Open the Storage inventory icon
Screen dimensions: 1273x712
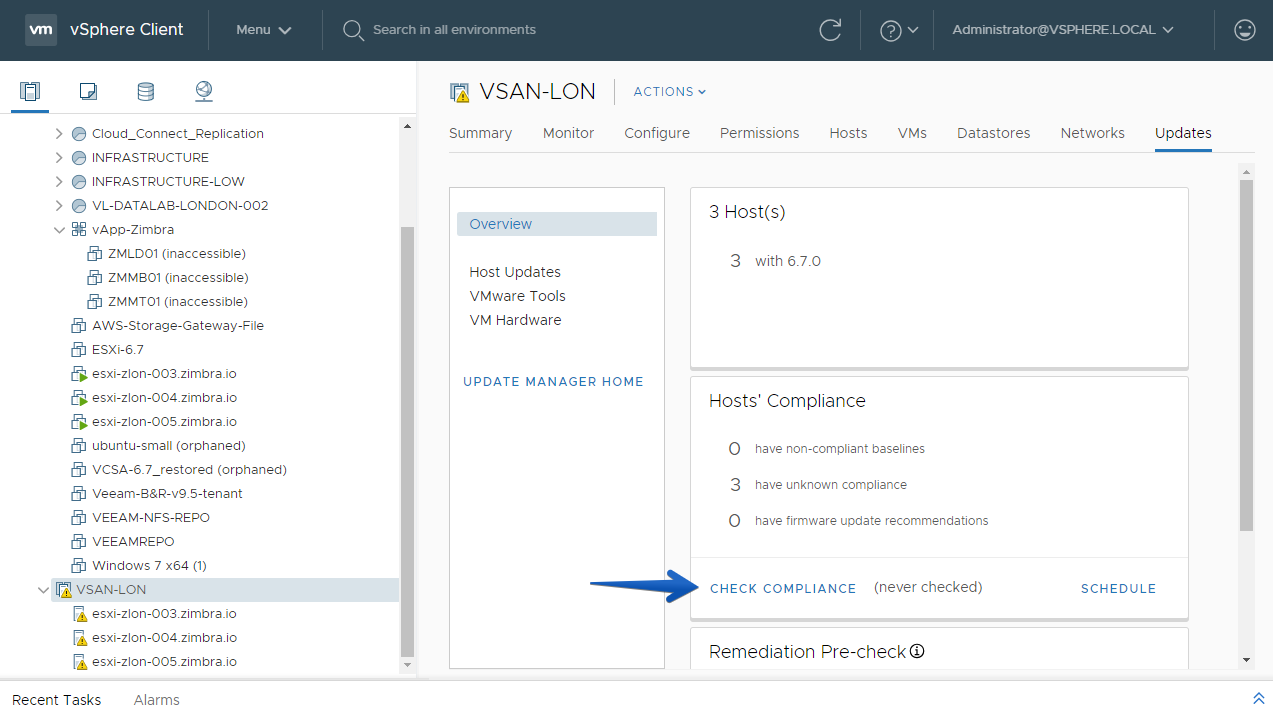tap(146, 92)
